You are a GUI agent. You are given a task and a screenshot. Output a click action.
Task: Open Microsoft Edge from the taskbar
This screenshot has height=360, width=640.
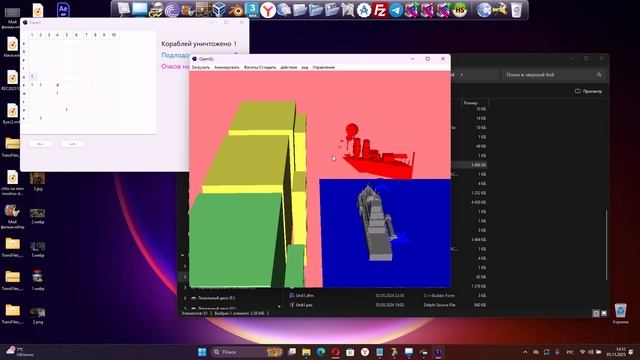pyautogui.click(x=321, y=352)
